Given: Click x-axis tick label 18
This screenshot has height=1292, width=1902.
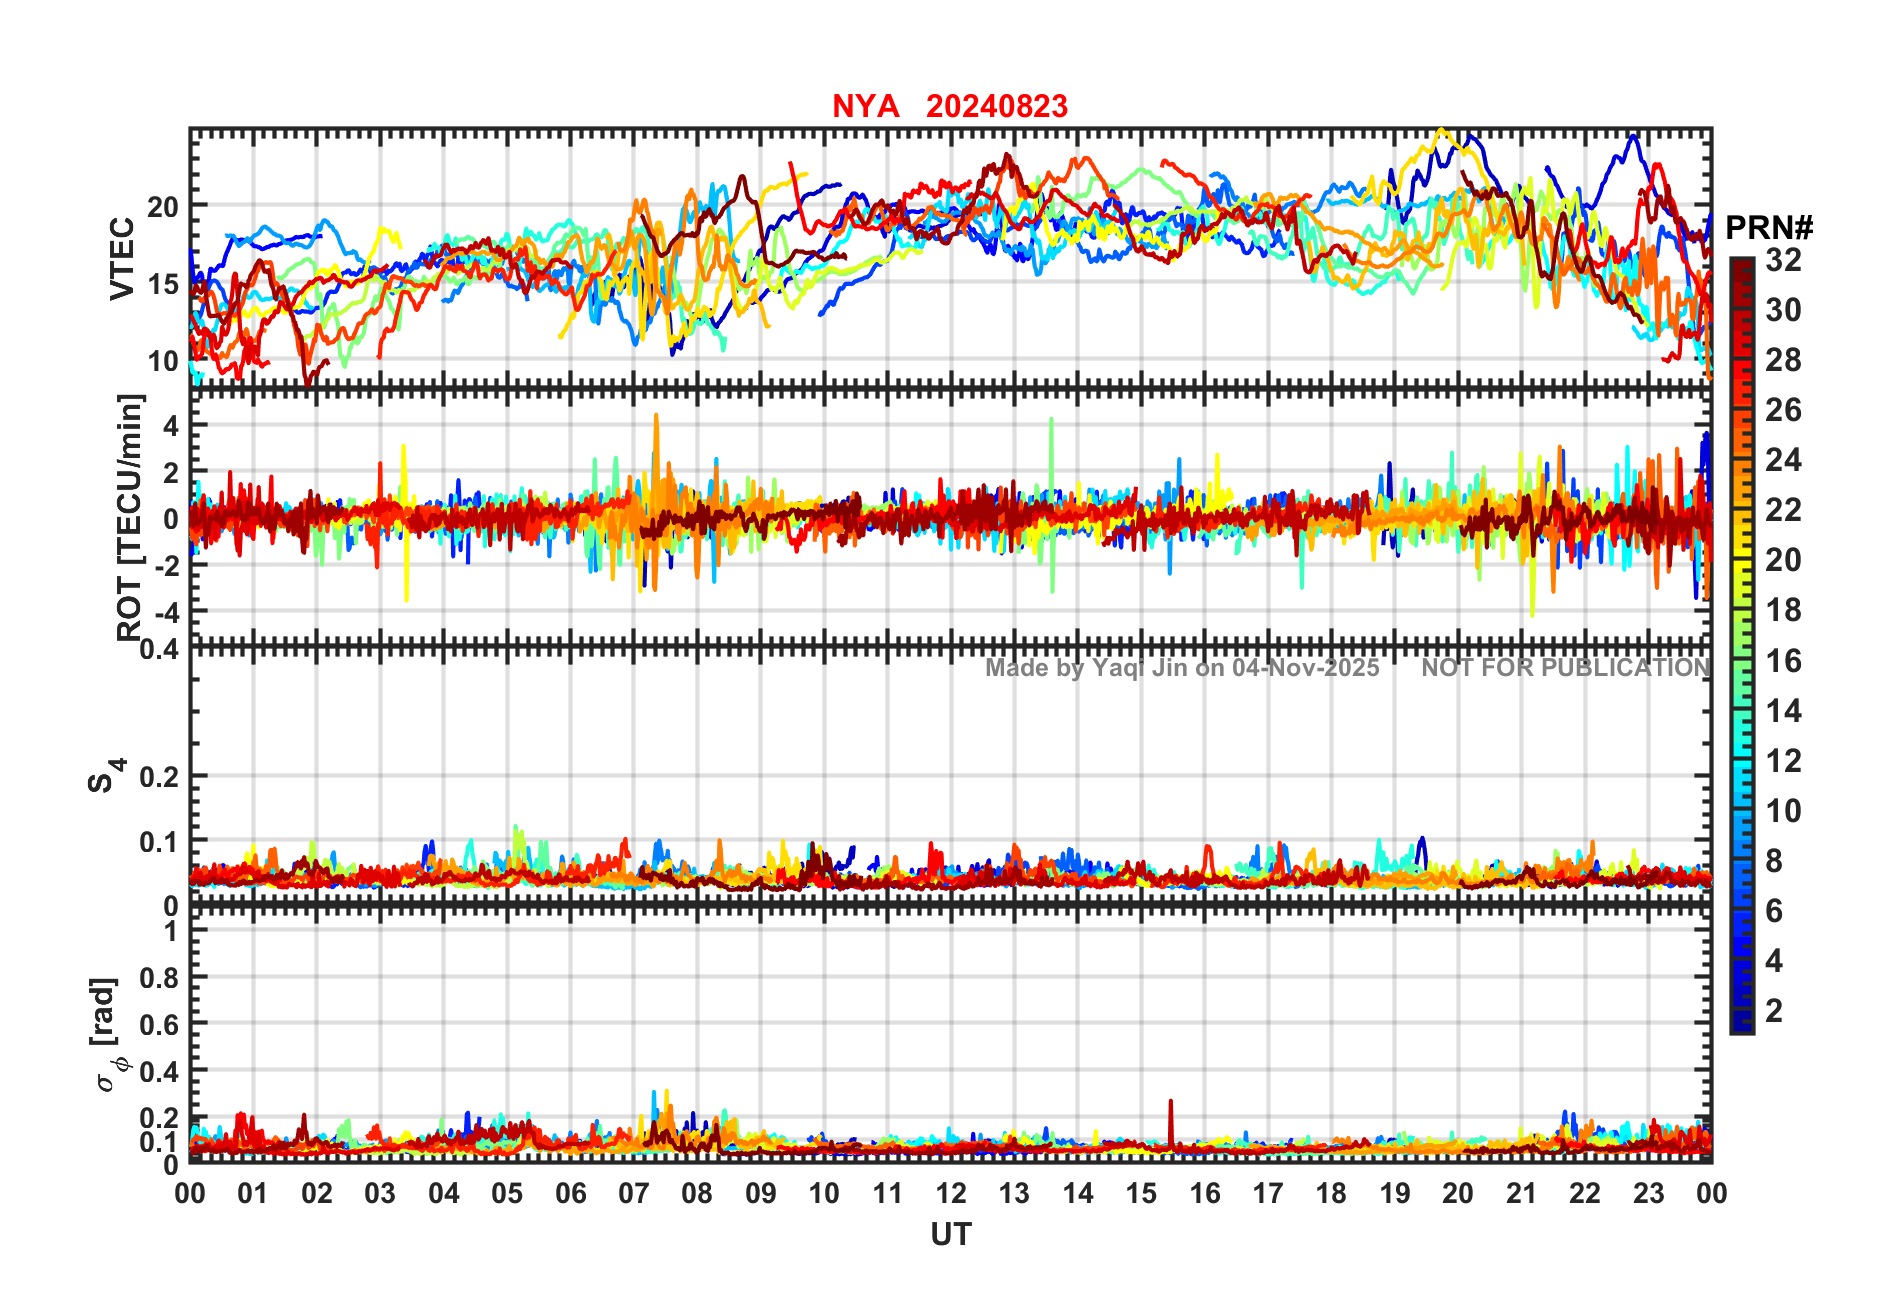Looking at the screenshot, I should pyautogui.click(x=1331, y=1193).
